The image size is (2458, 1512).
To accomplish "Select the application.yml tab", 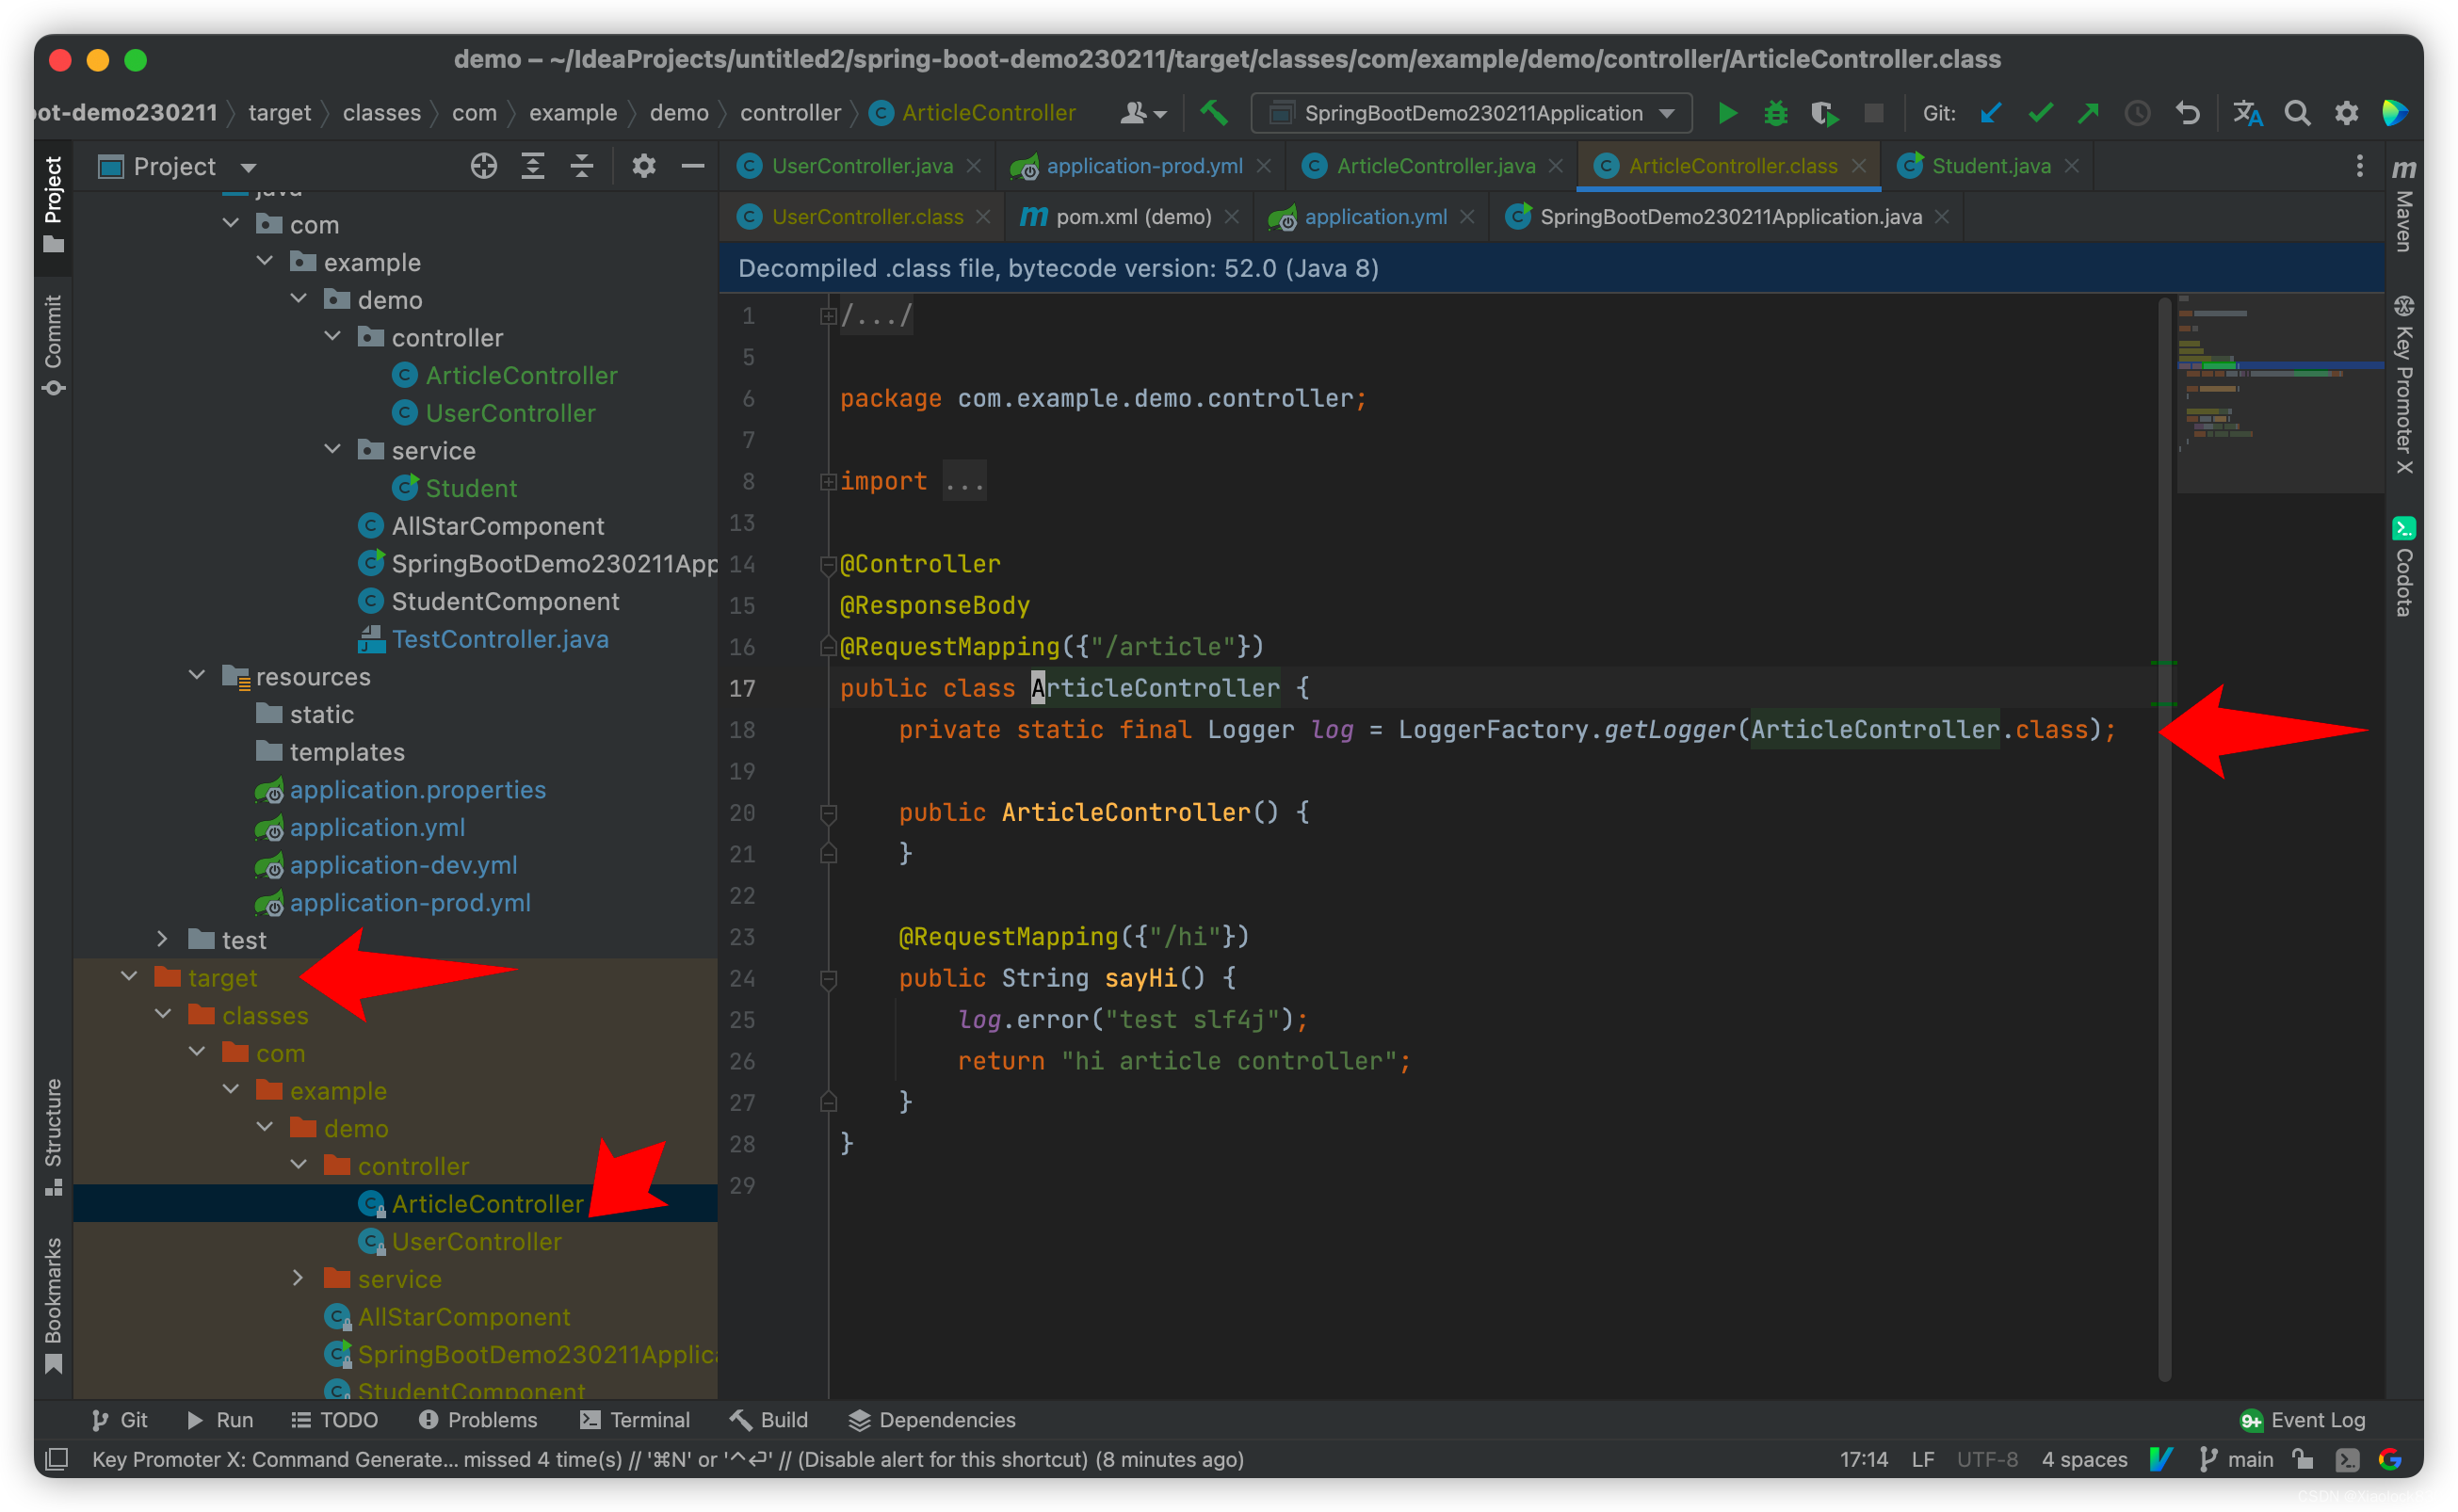I will point(1375,217).
